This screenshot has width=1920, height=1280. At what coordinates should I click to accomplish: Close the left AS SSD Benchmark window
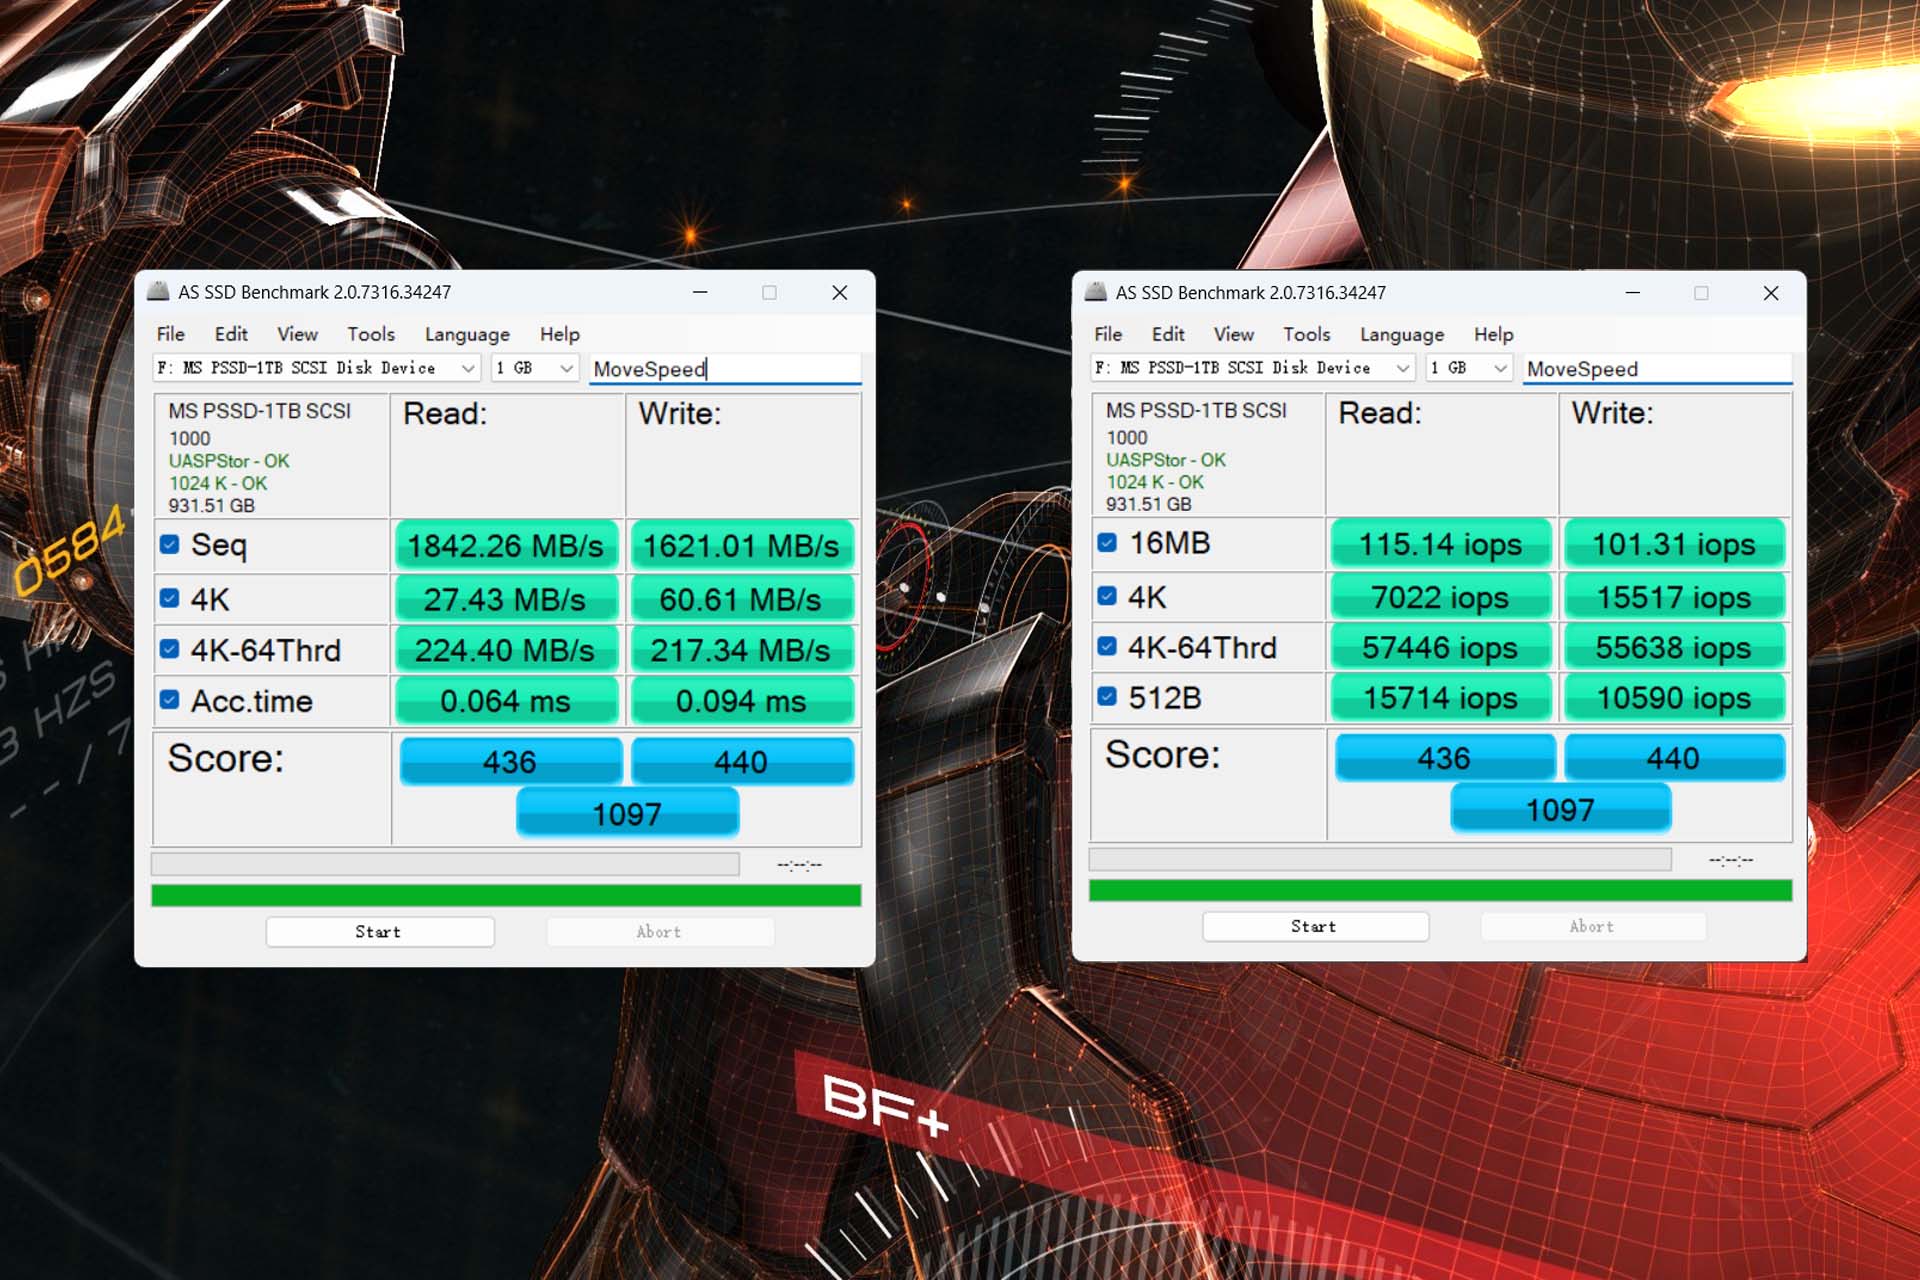(840, 292)
